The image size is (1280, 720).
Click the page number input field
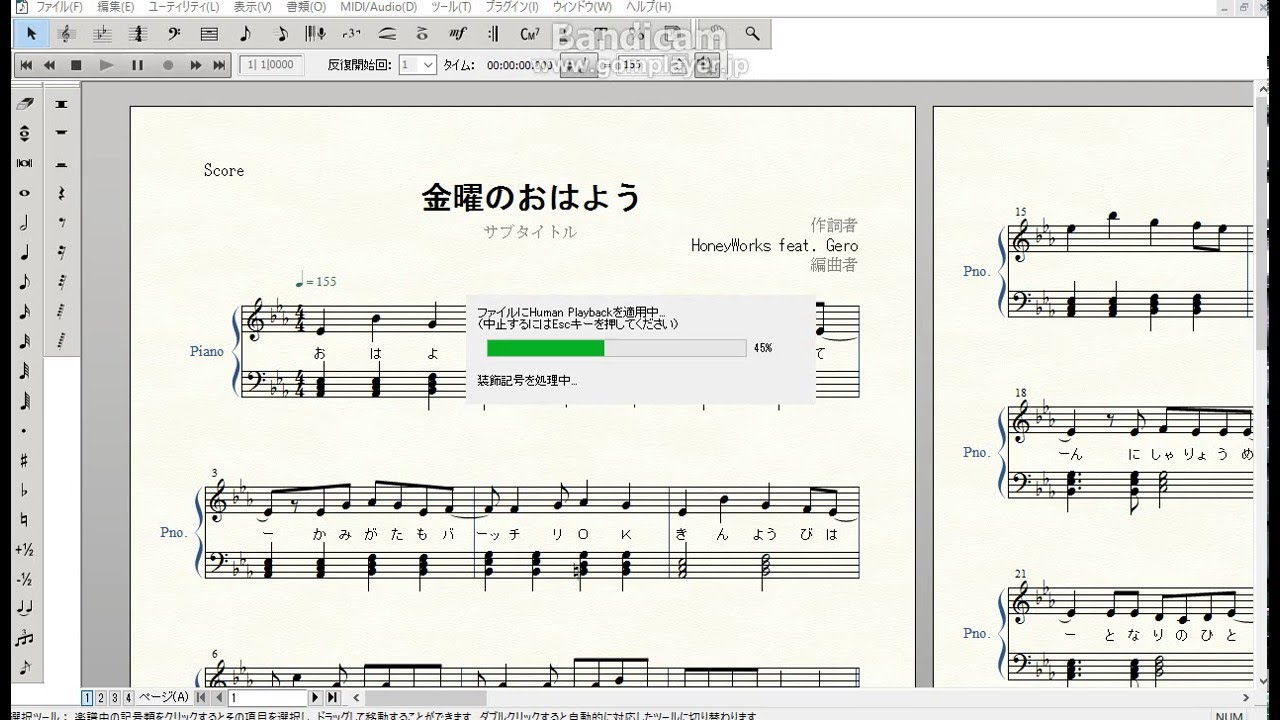click(267, 698)
